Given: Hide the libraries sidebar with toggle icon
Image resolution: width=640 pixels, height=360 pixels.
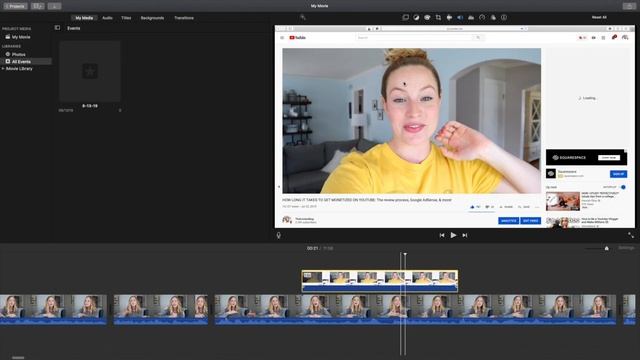Looking at the screenshot, I should pyautogui.click(x=57, y=28).
